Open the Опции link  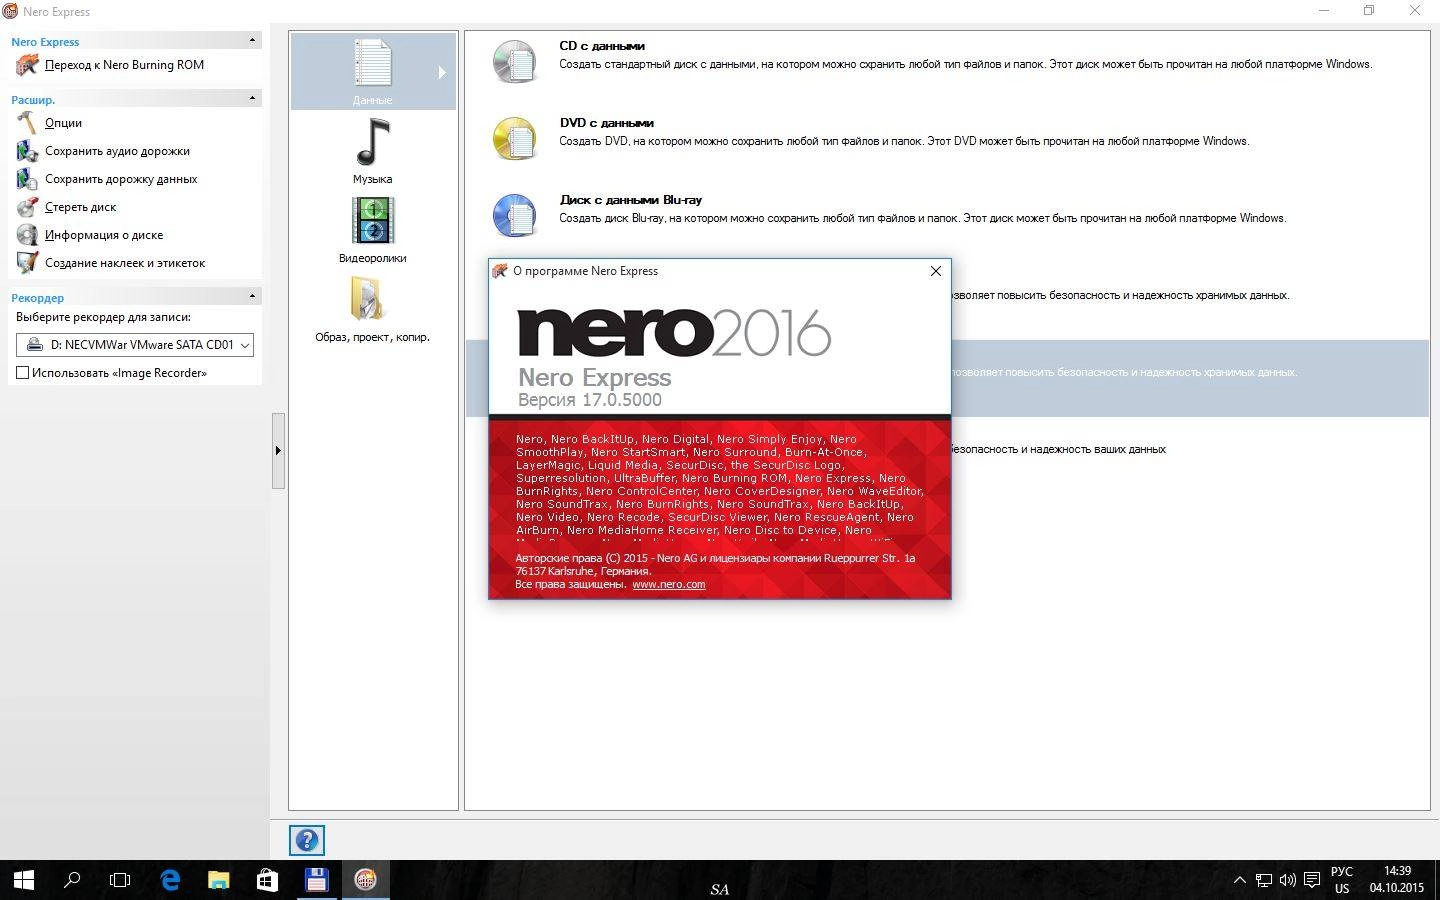(63, 123)
